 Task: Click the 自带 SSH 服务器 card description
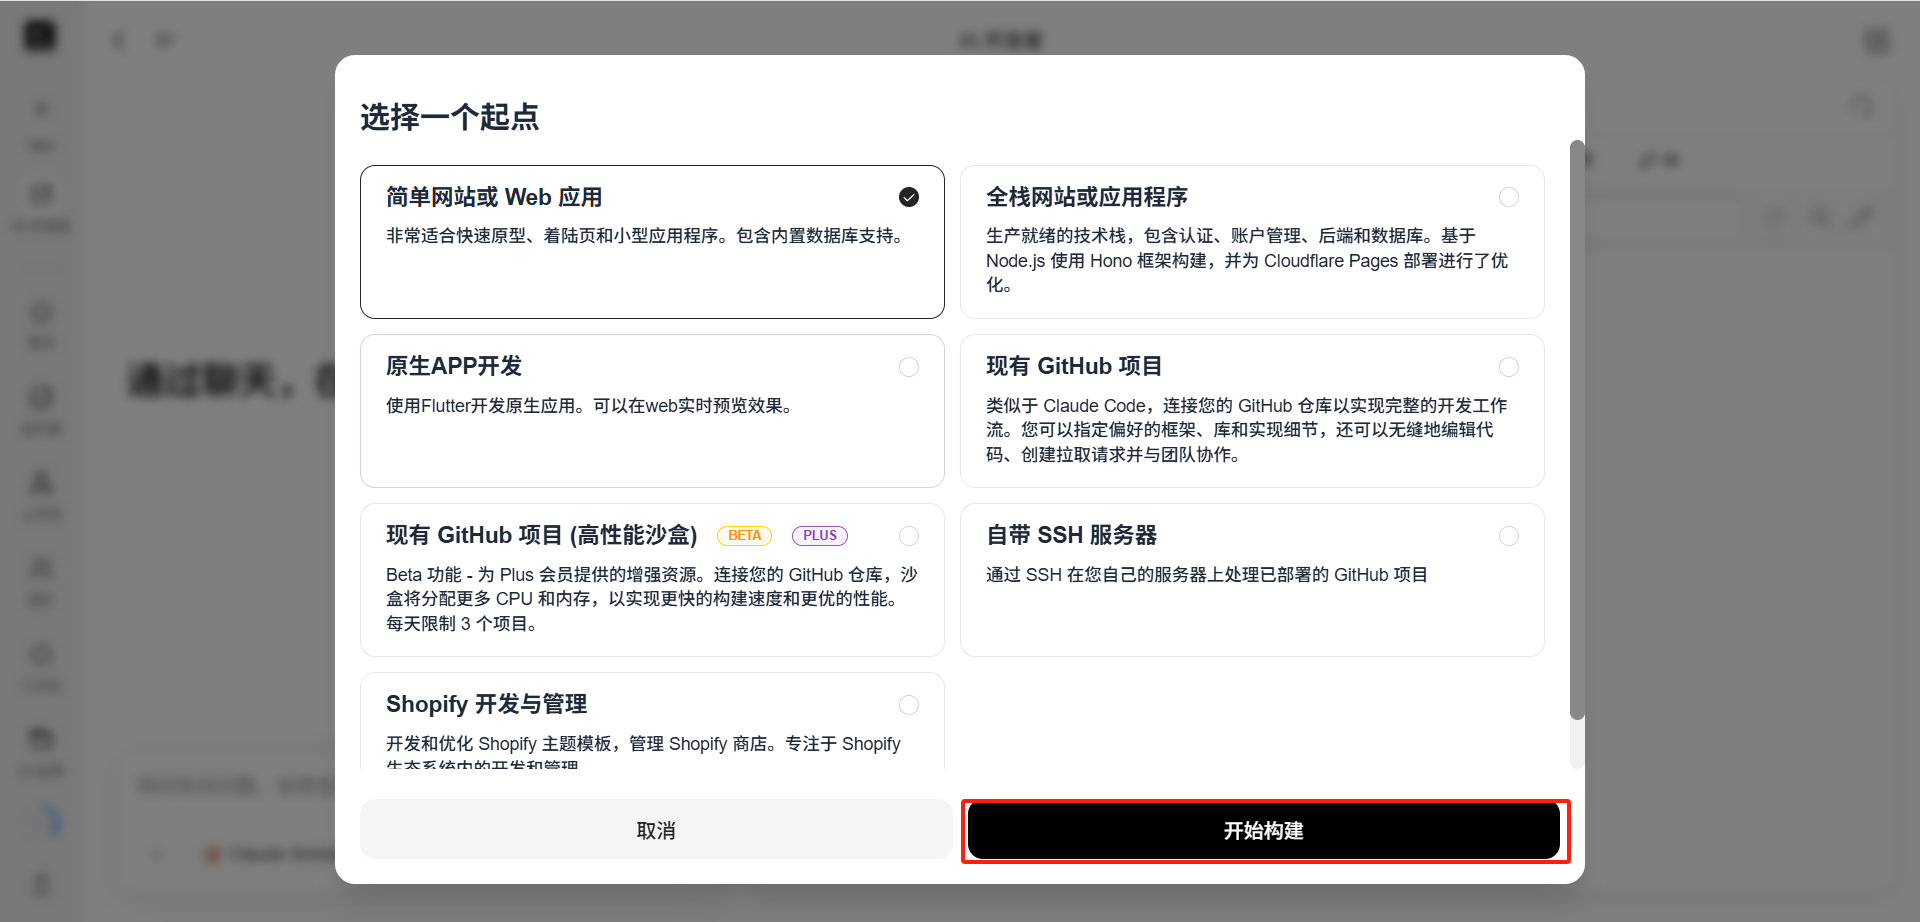point(1206,575)
